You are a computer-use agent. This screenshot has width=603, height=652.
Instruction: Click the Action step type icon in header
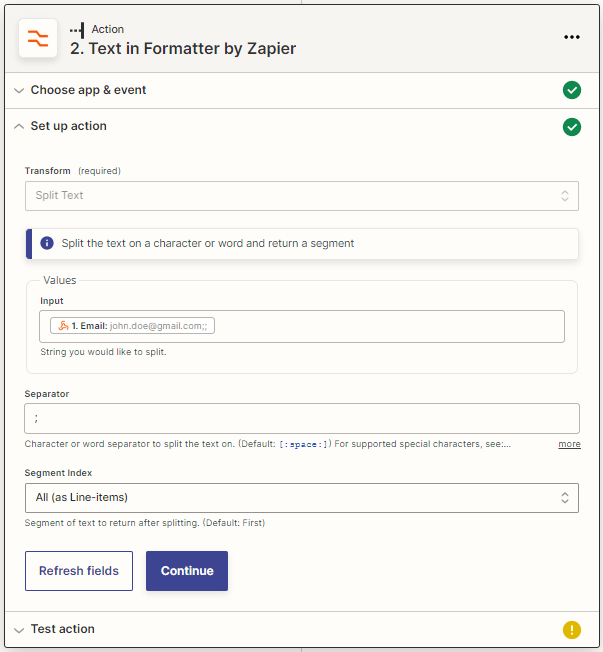(77, 30)
